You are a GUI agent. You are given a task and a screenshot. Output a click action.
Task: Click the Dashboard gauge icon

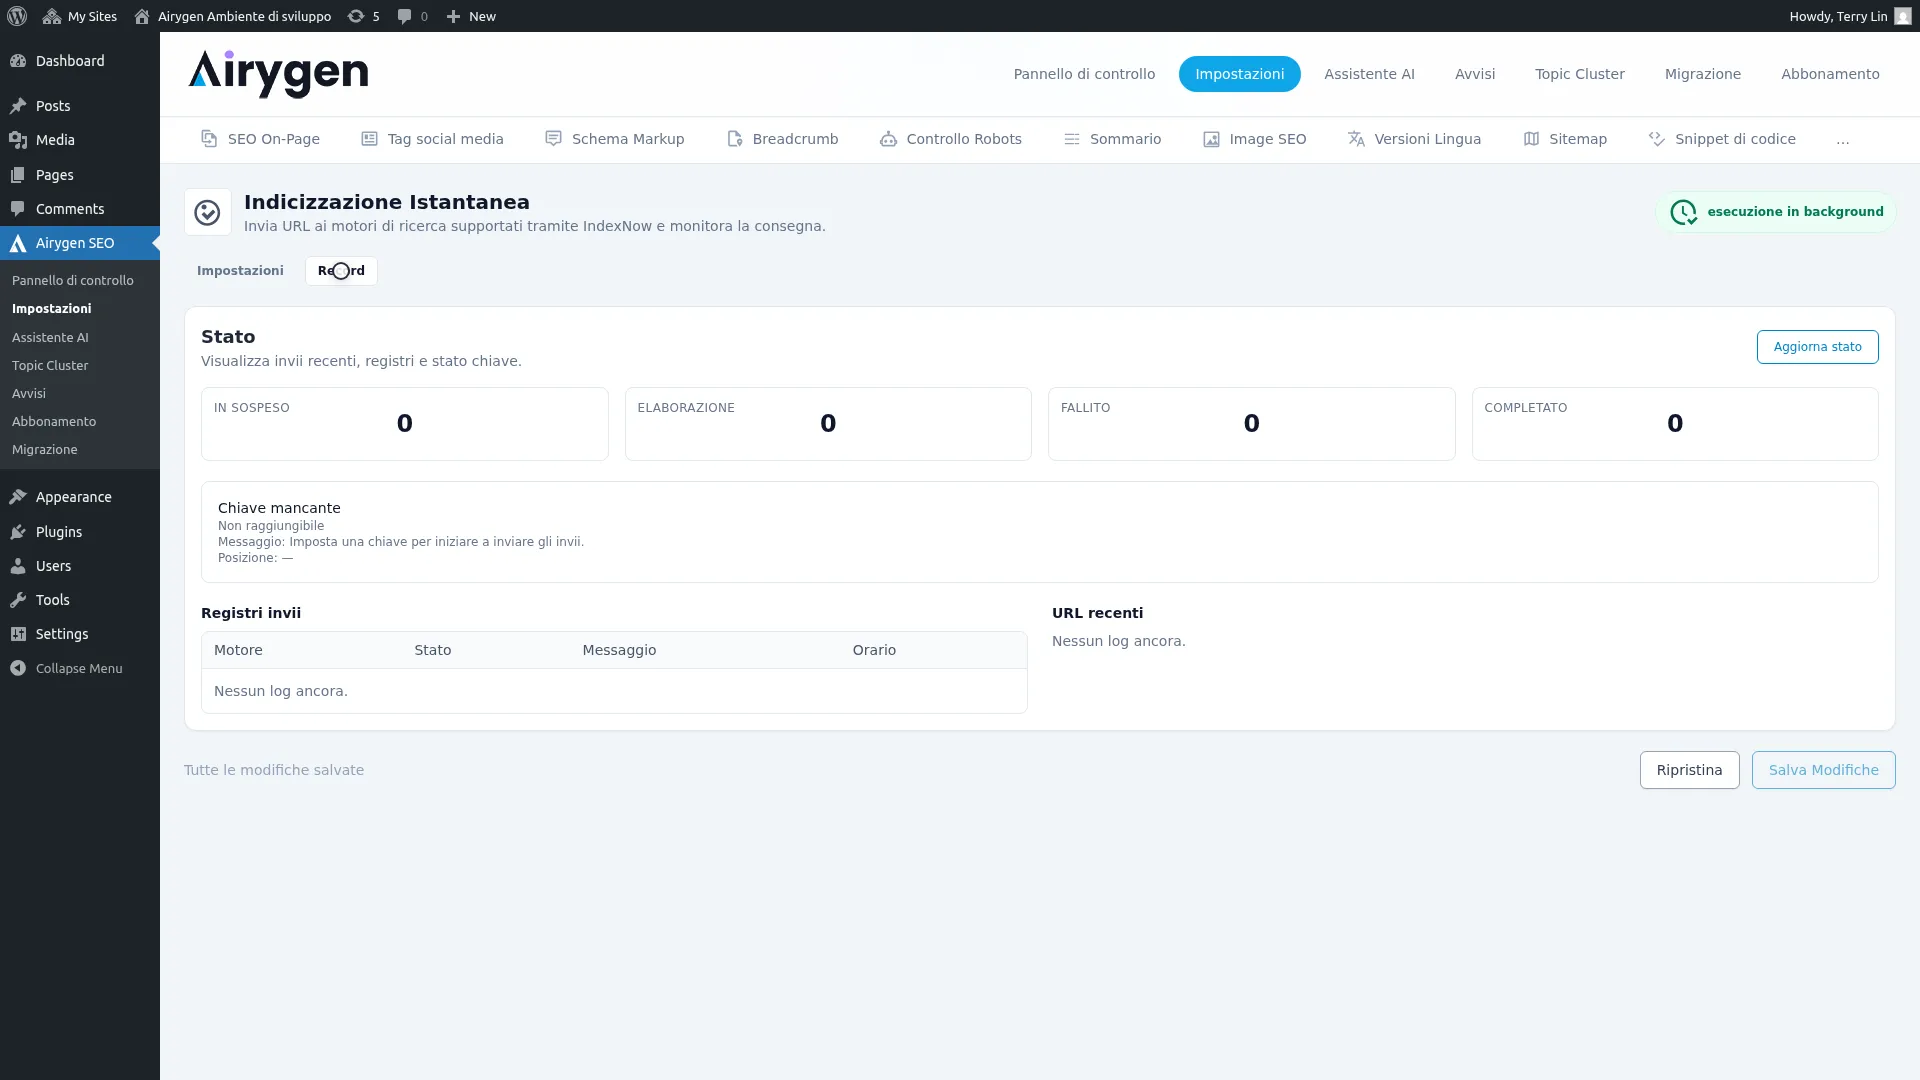(18, 61)
